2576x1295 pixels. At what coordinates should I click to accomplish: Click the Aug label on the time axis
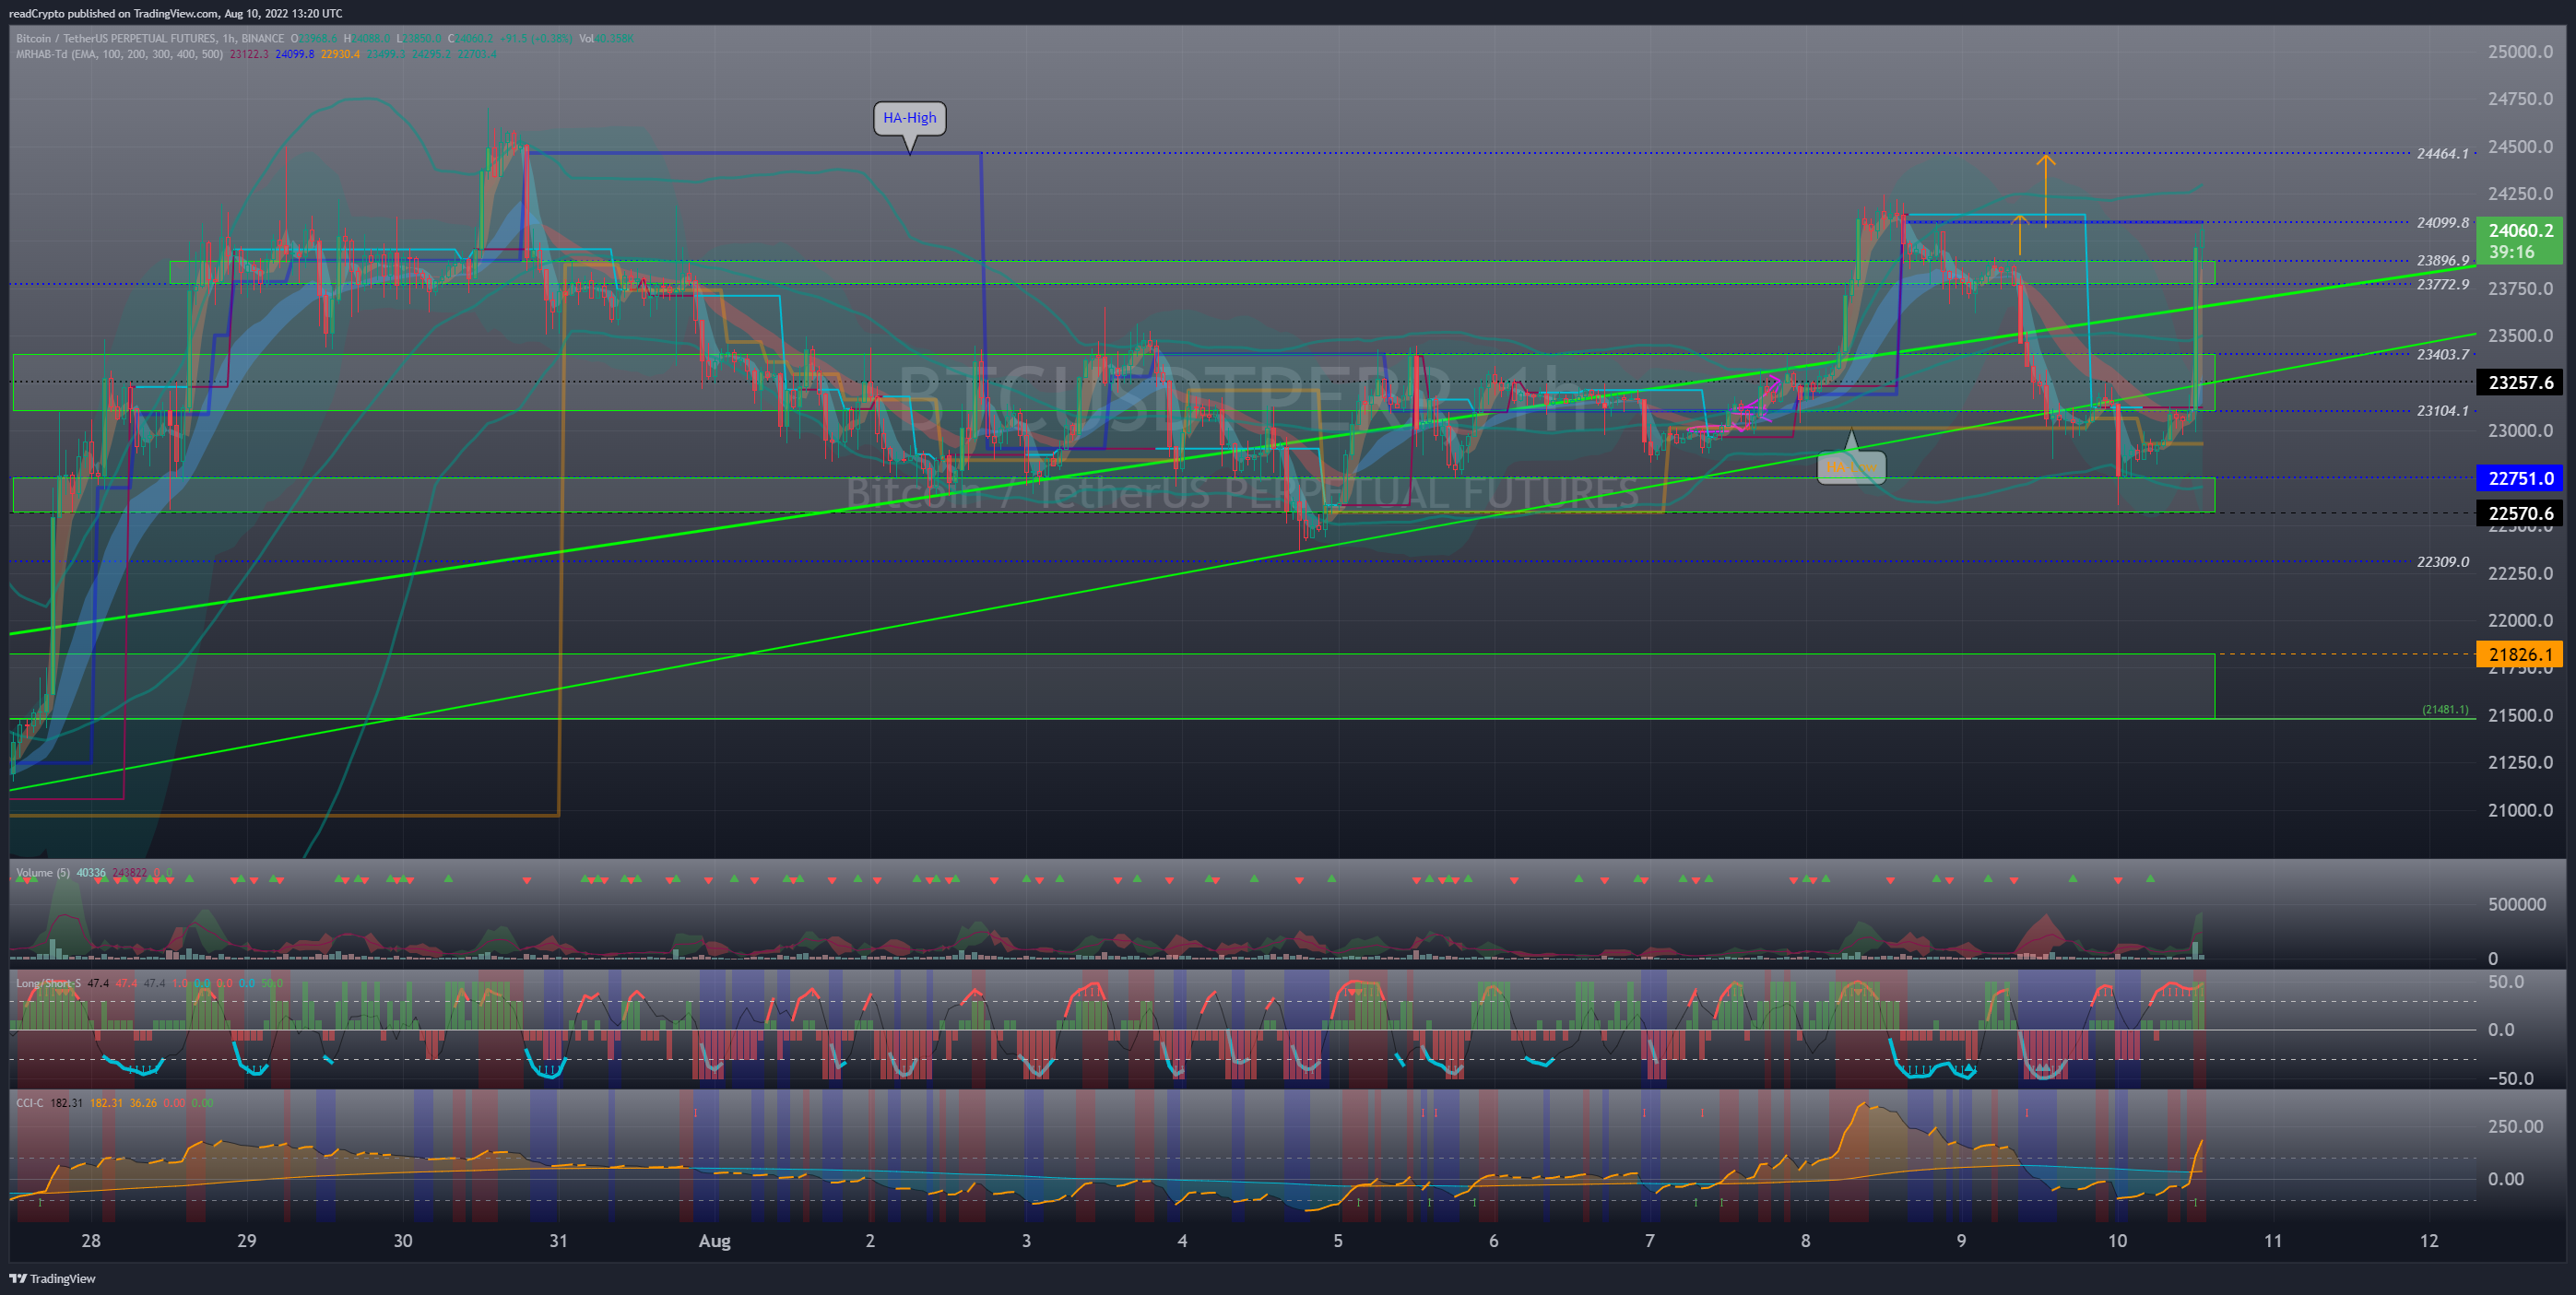coord(714,1241)
